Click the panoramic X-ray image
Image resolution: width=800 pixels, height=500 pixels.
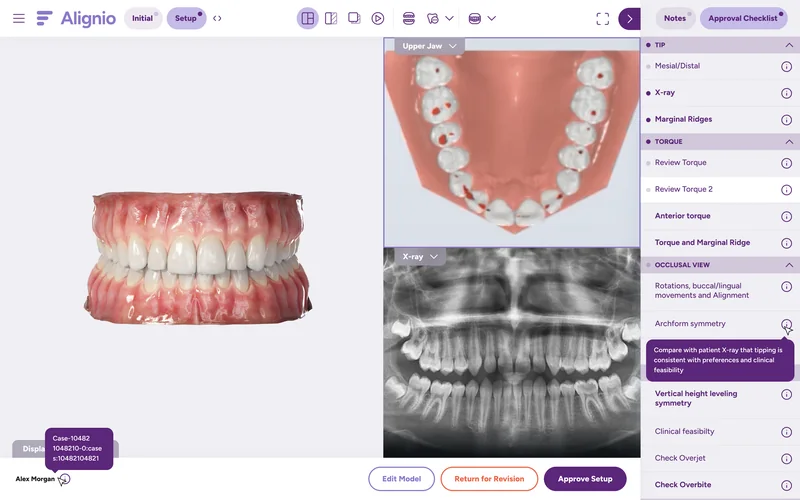click(512, 353)
